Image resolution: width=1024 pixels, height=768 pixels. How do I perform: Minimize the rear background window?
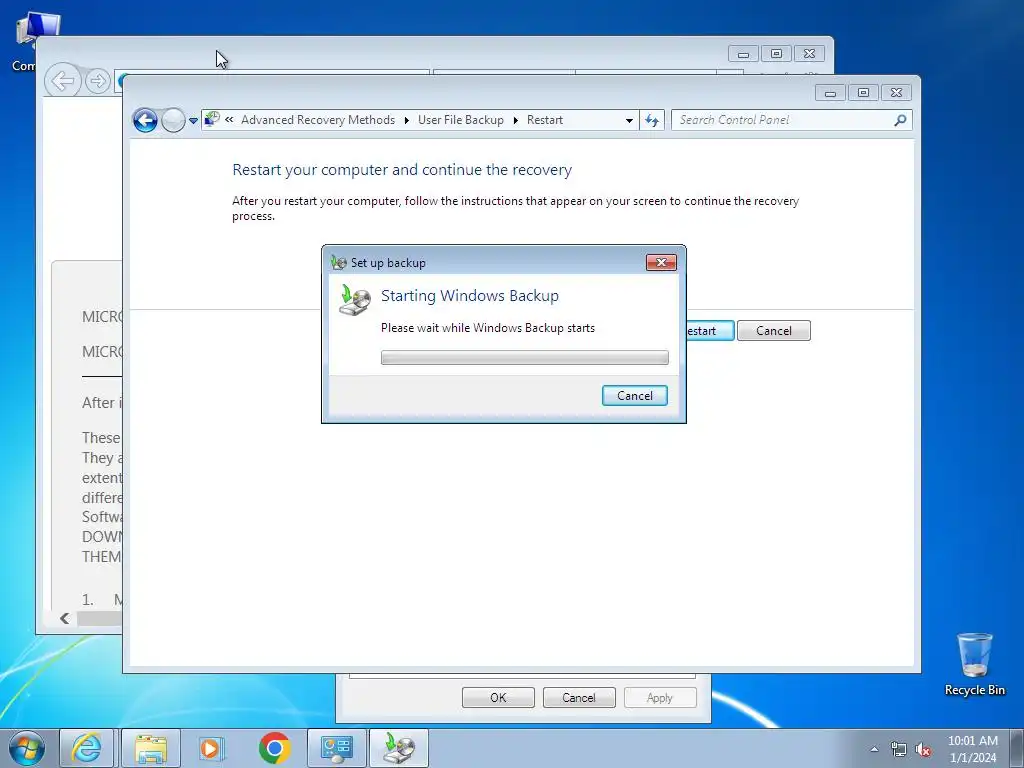tap(743, 54)
